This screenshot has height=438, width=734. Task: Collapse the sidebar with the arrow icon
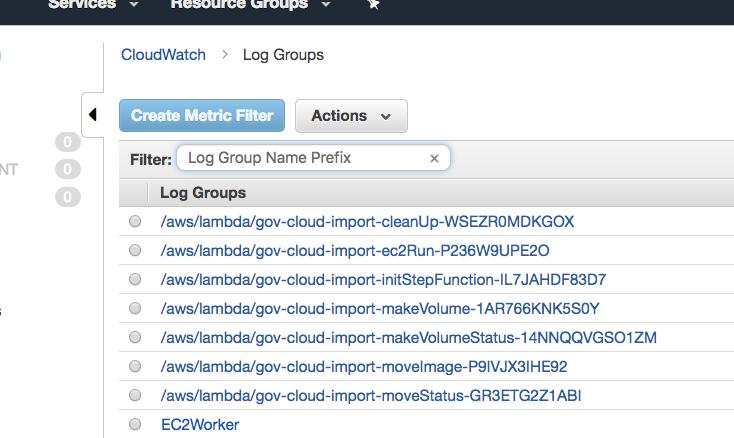[93, 115]
